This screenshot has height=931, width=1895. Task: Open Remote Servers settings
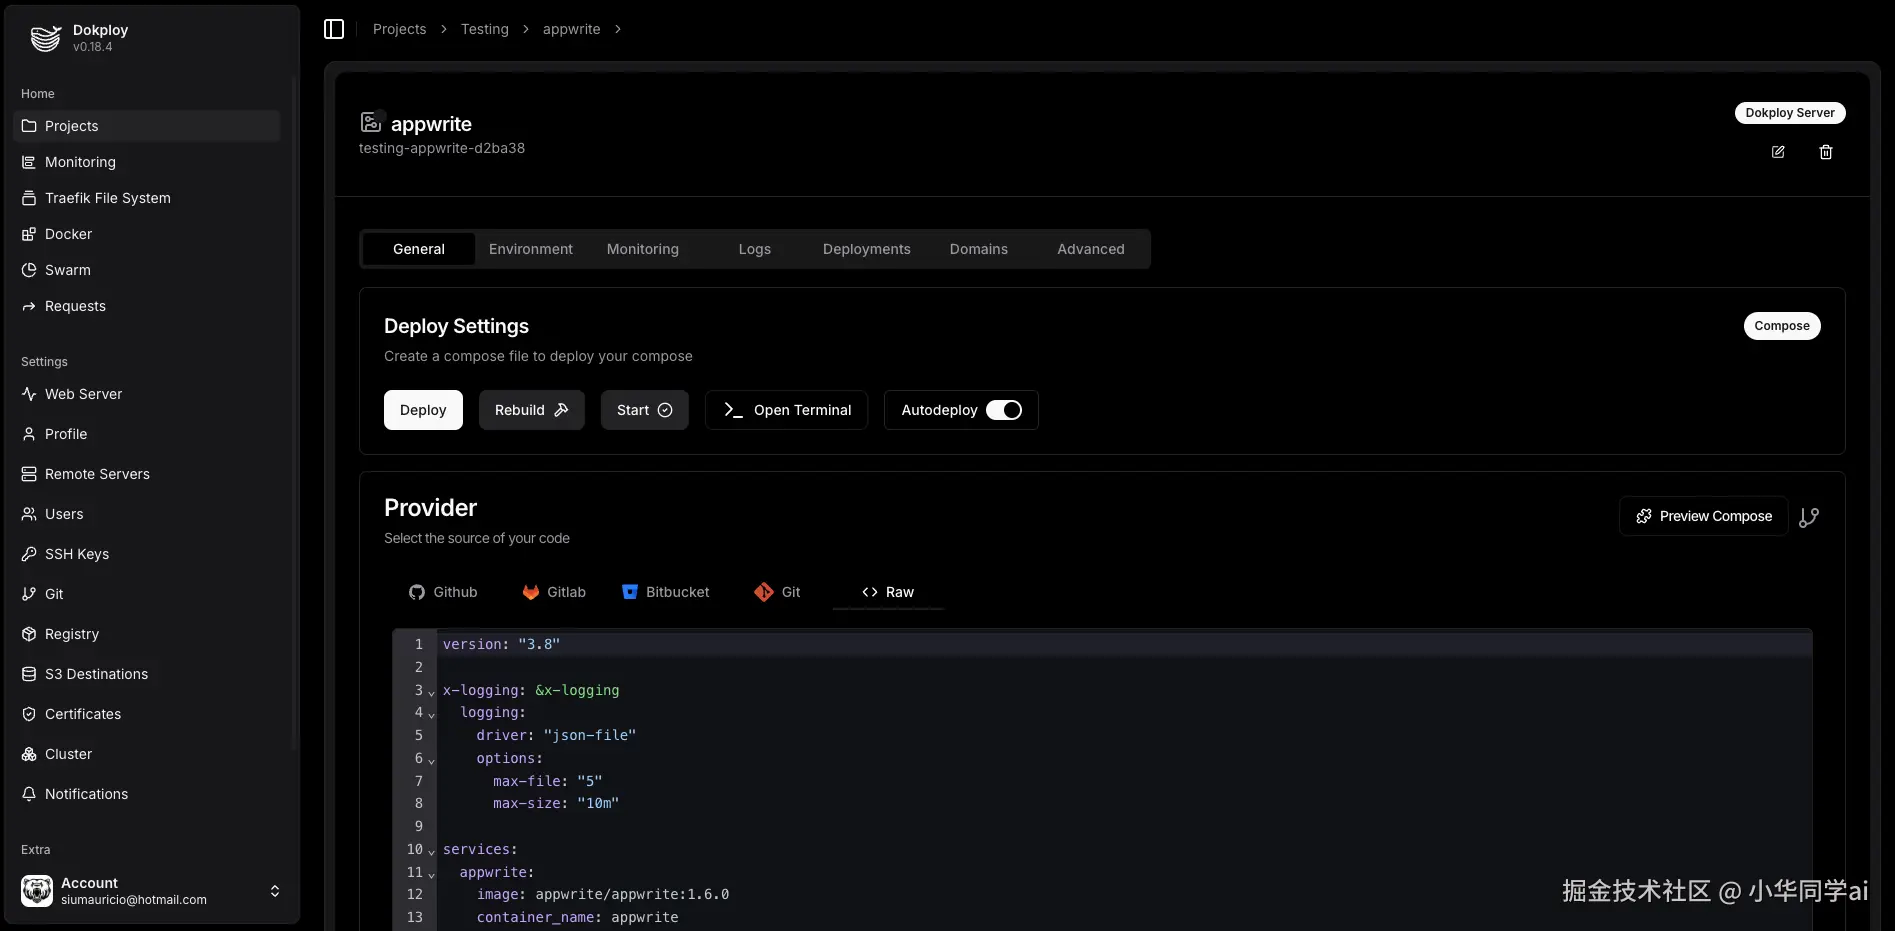[x=147, y=474]
